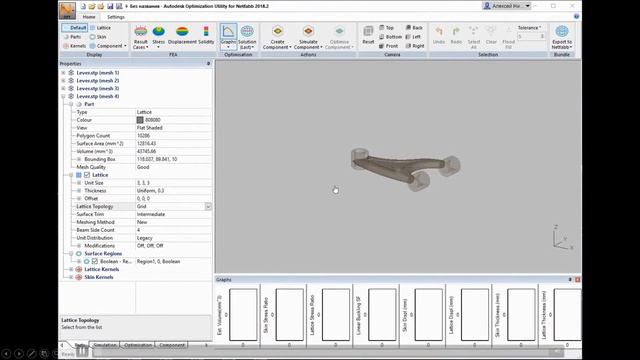Expand the Unit Size property

[x=79, y=183]
